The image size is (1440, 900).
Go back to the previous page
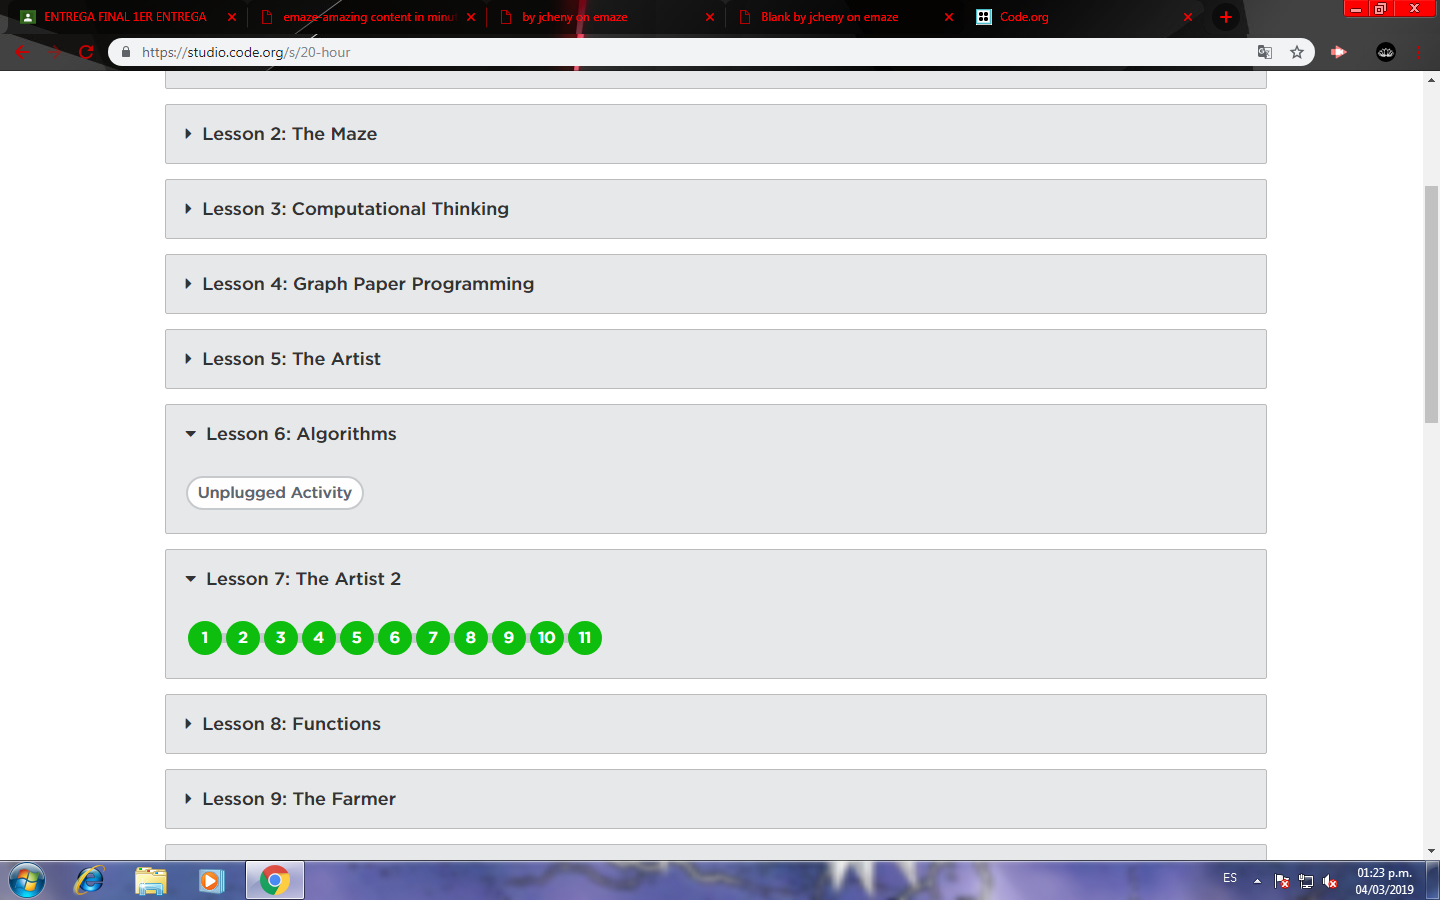click(22, 52)
